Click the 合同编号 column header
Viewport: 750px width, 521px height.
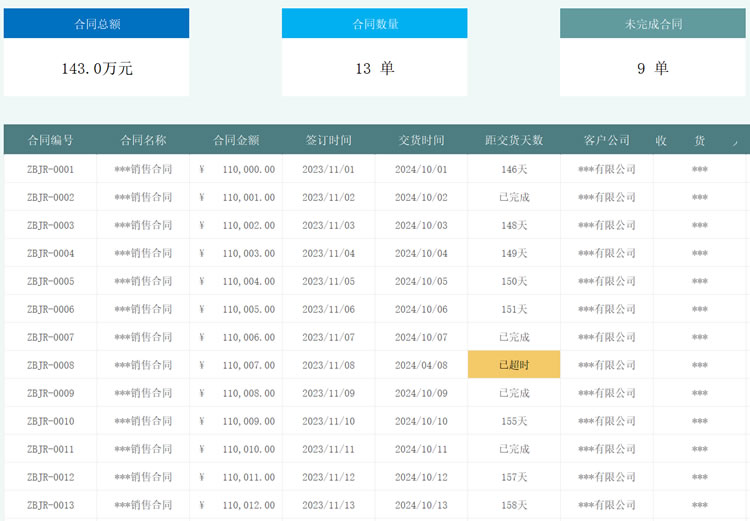(x=50, y=140)
